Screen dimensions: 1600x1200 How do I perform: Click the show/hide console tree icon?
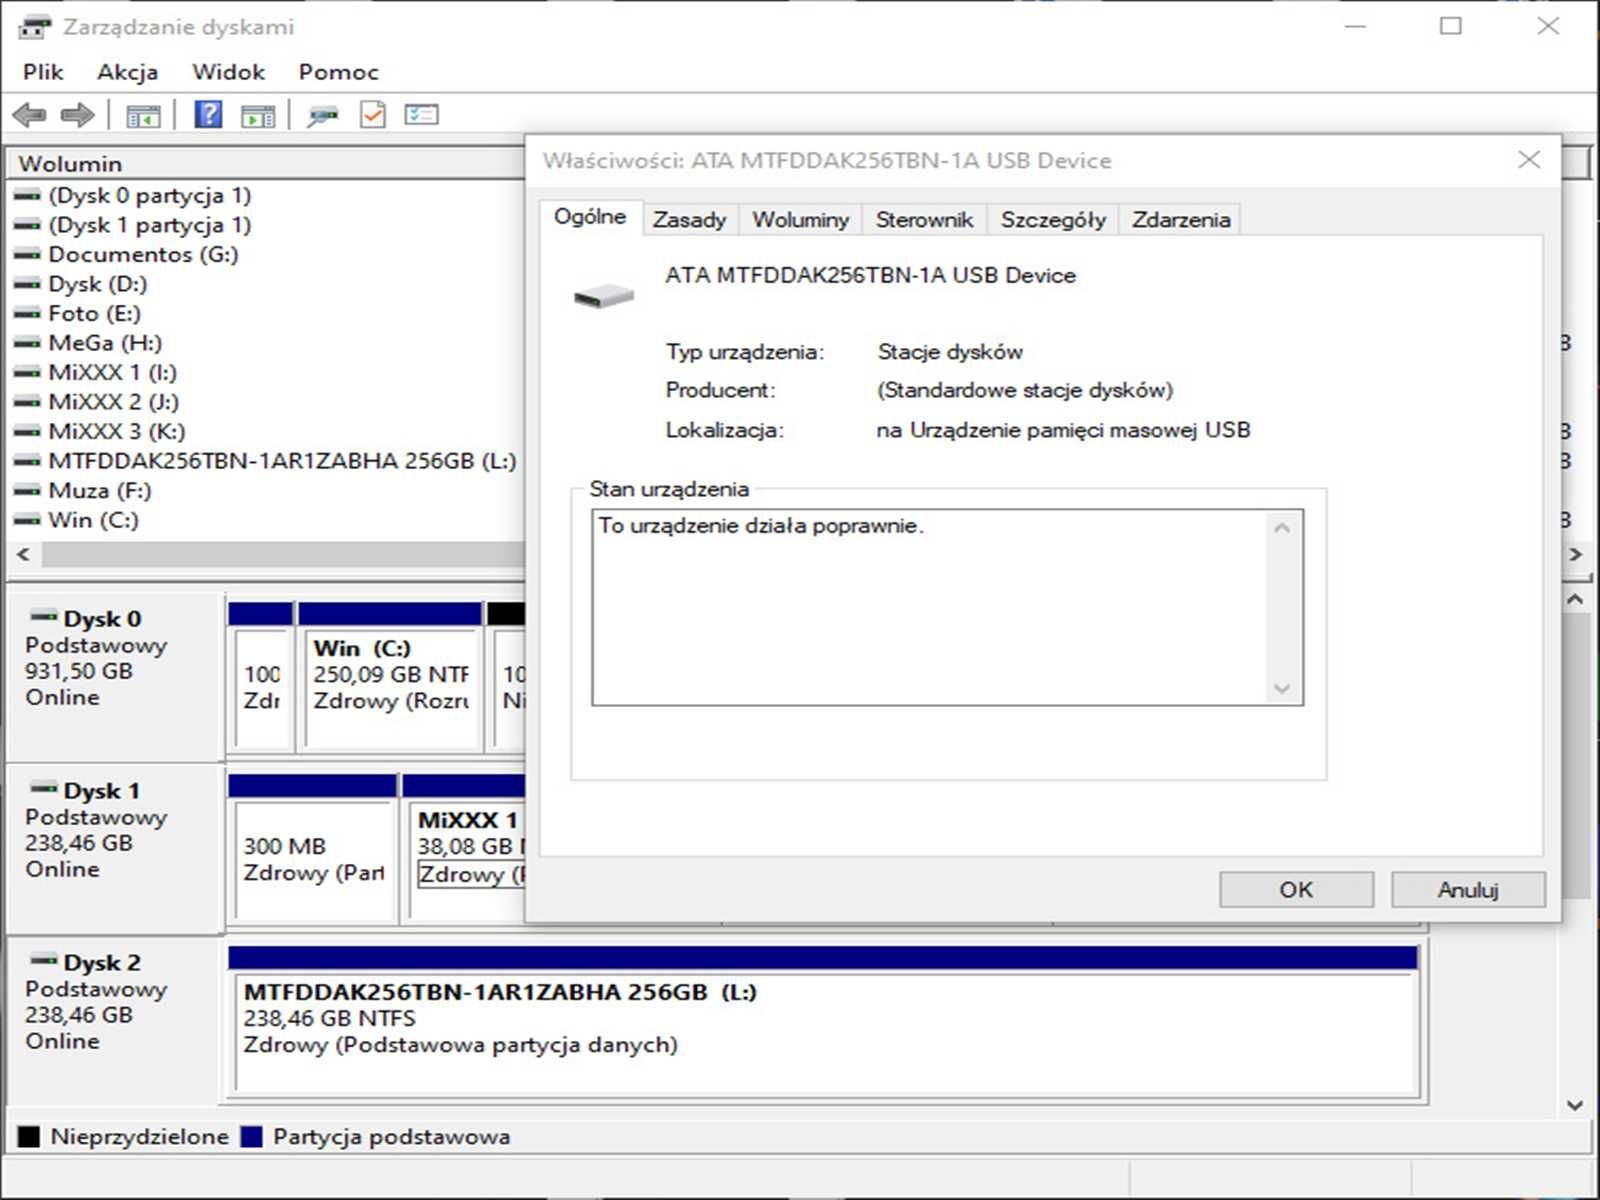click(143, 116)
